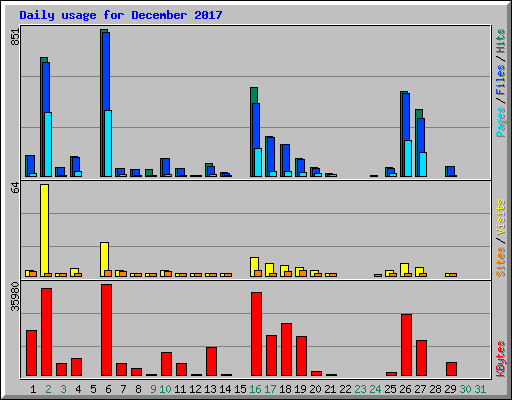Click day label 4 on x-axis
Viewport: 512px width, 400px height.
coord(78,389)
